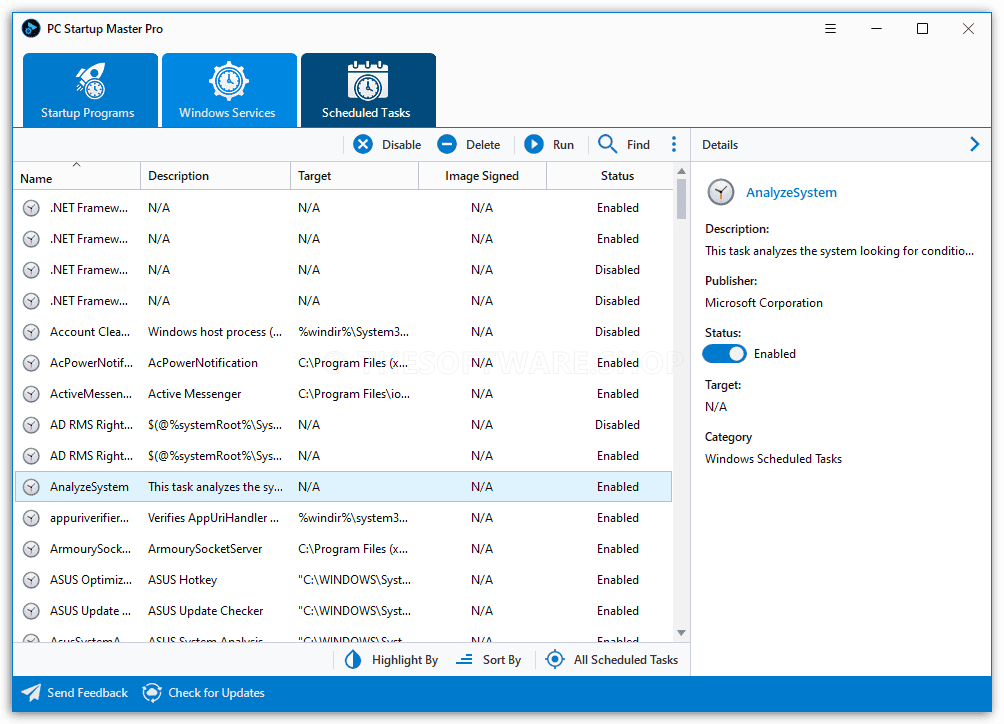Viewport: 1004px width, 724px height.
Task: Click clock icon of AcPowerNotif... row
Action: coord(31,363)
